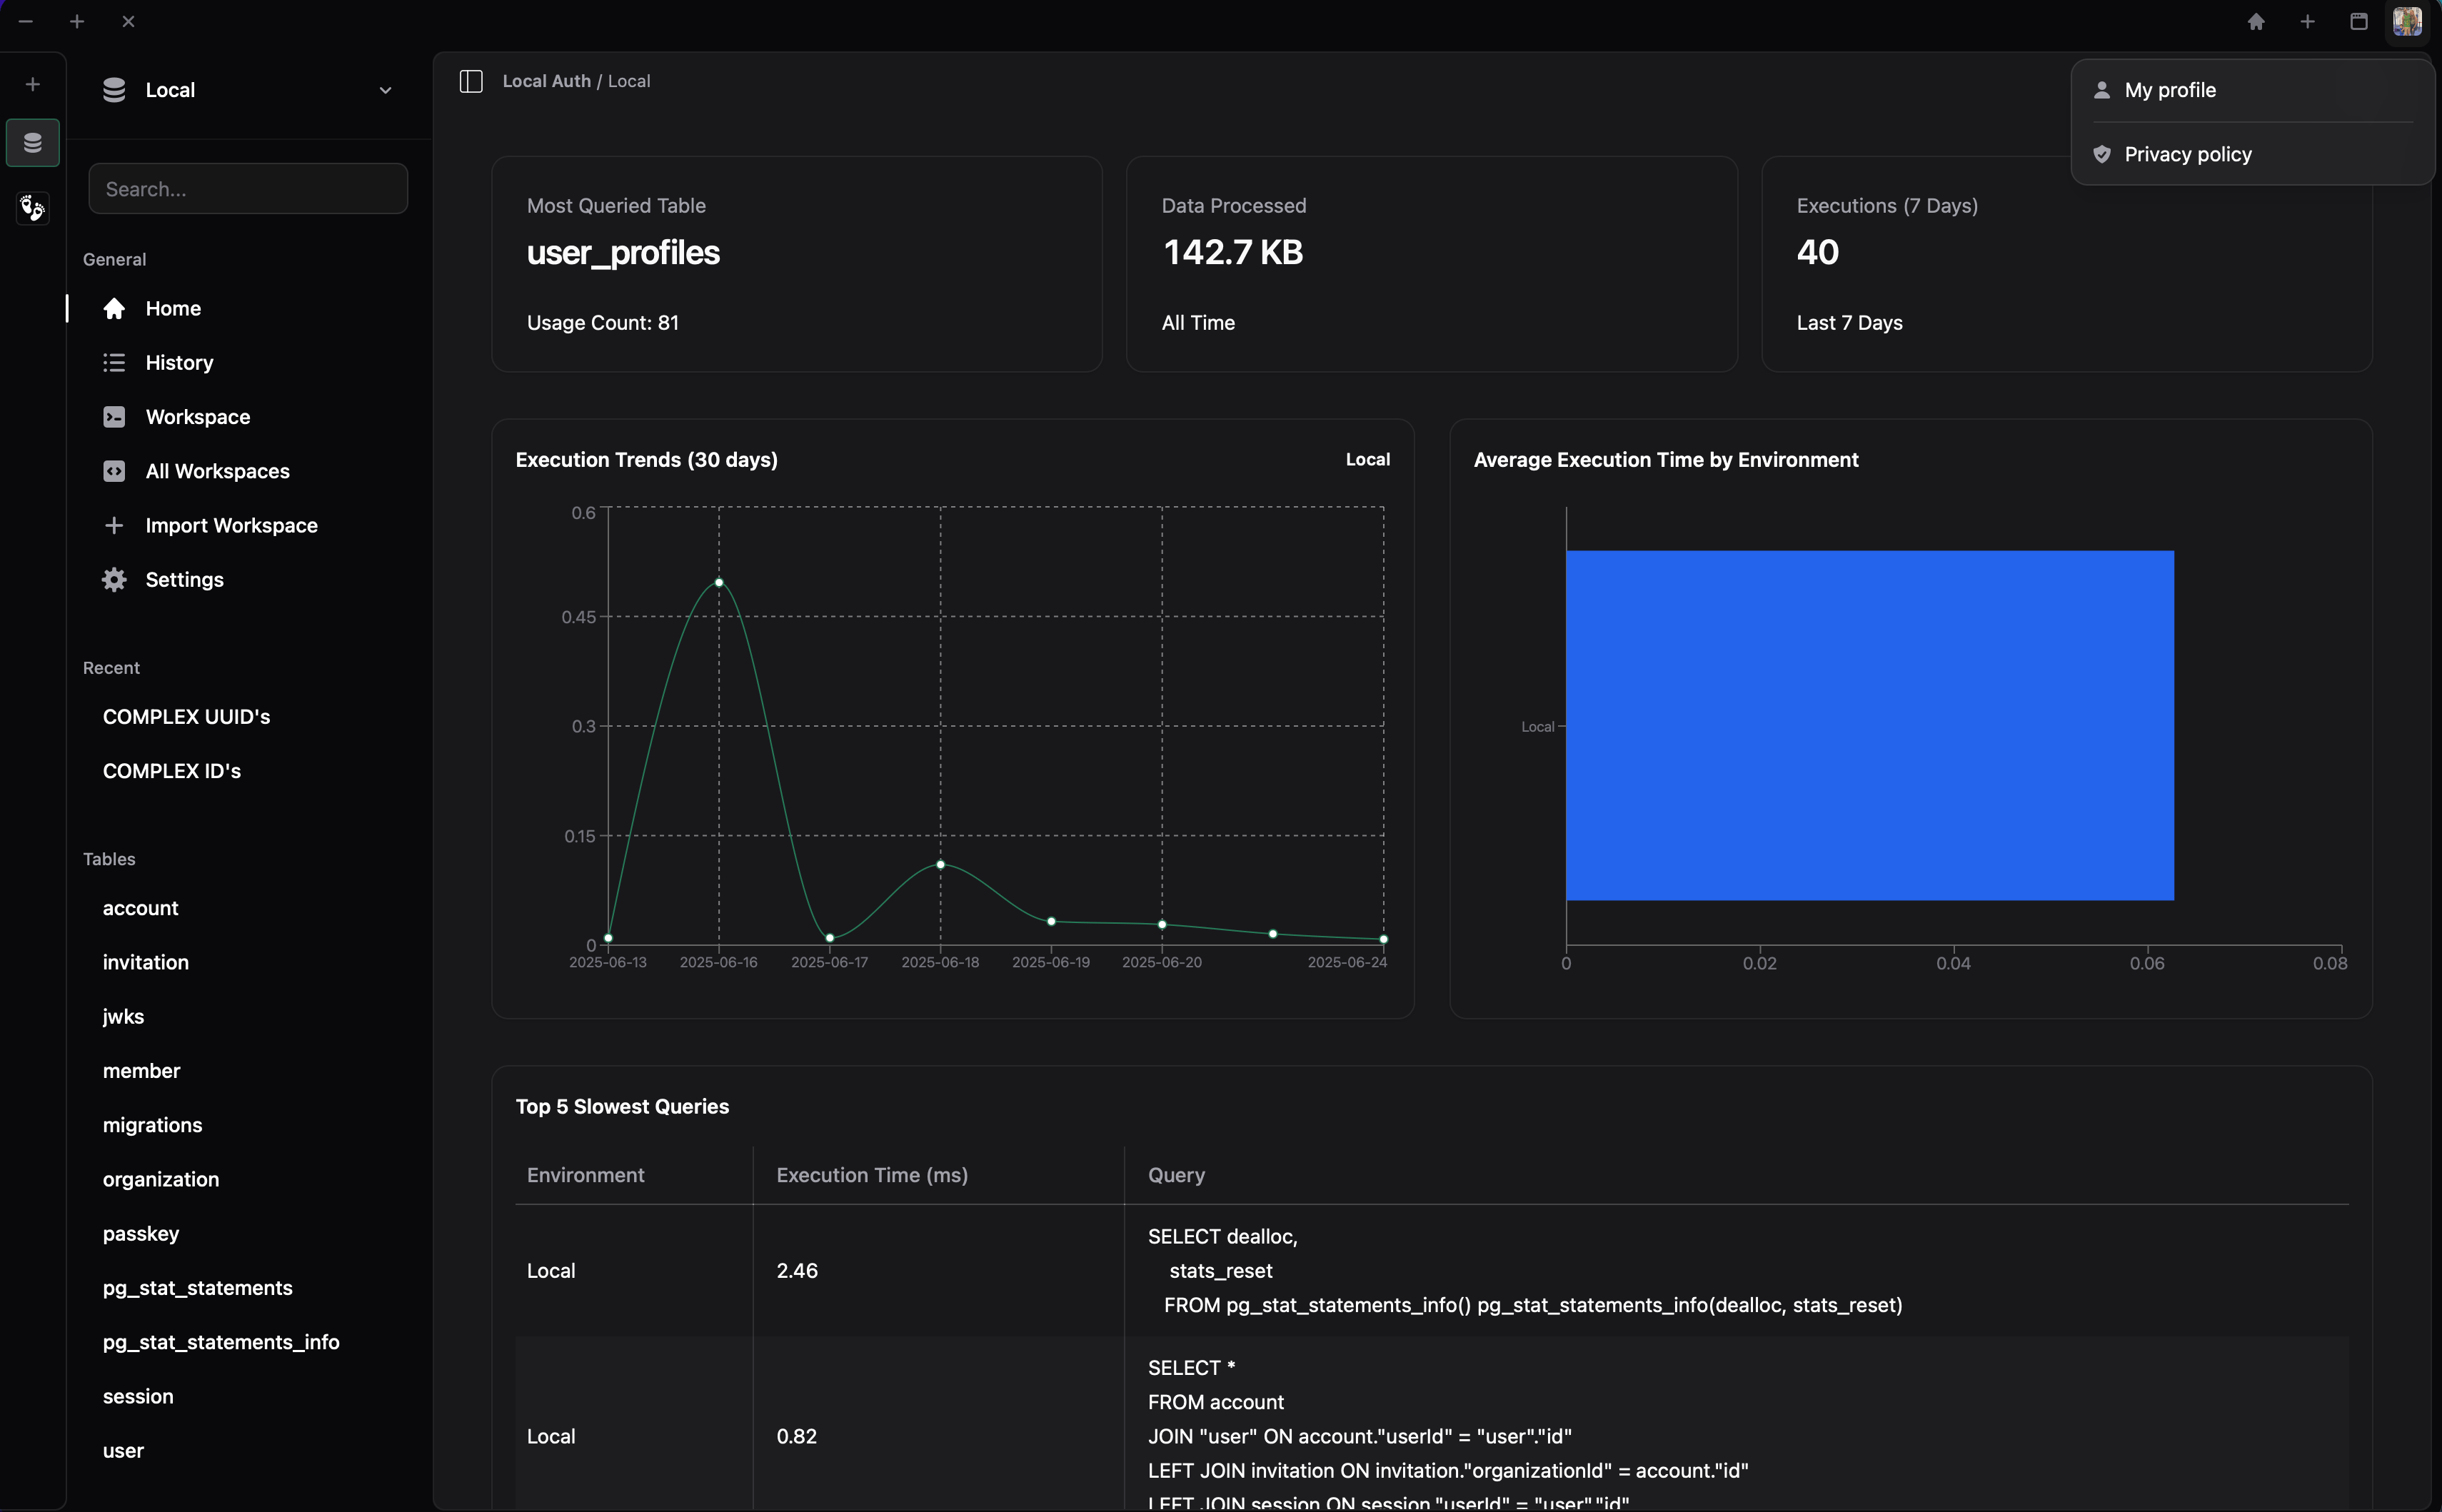Open the calendar icon in the title bar
This screenshot has width=2442, height=1512.
2358,22
